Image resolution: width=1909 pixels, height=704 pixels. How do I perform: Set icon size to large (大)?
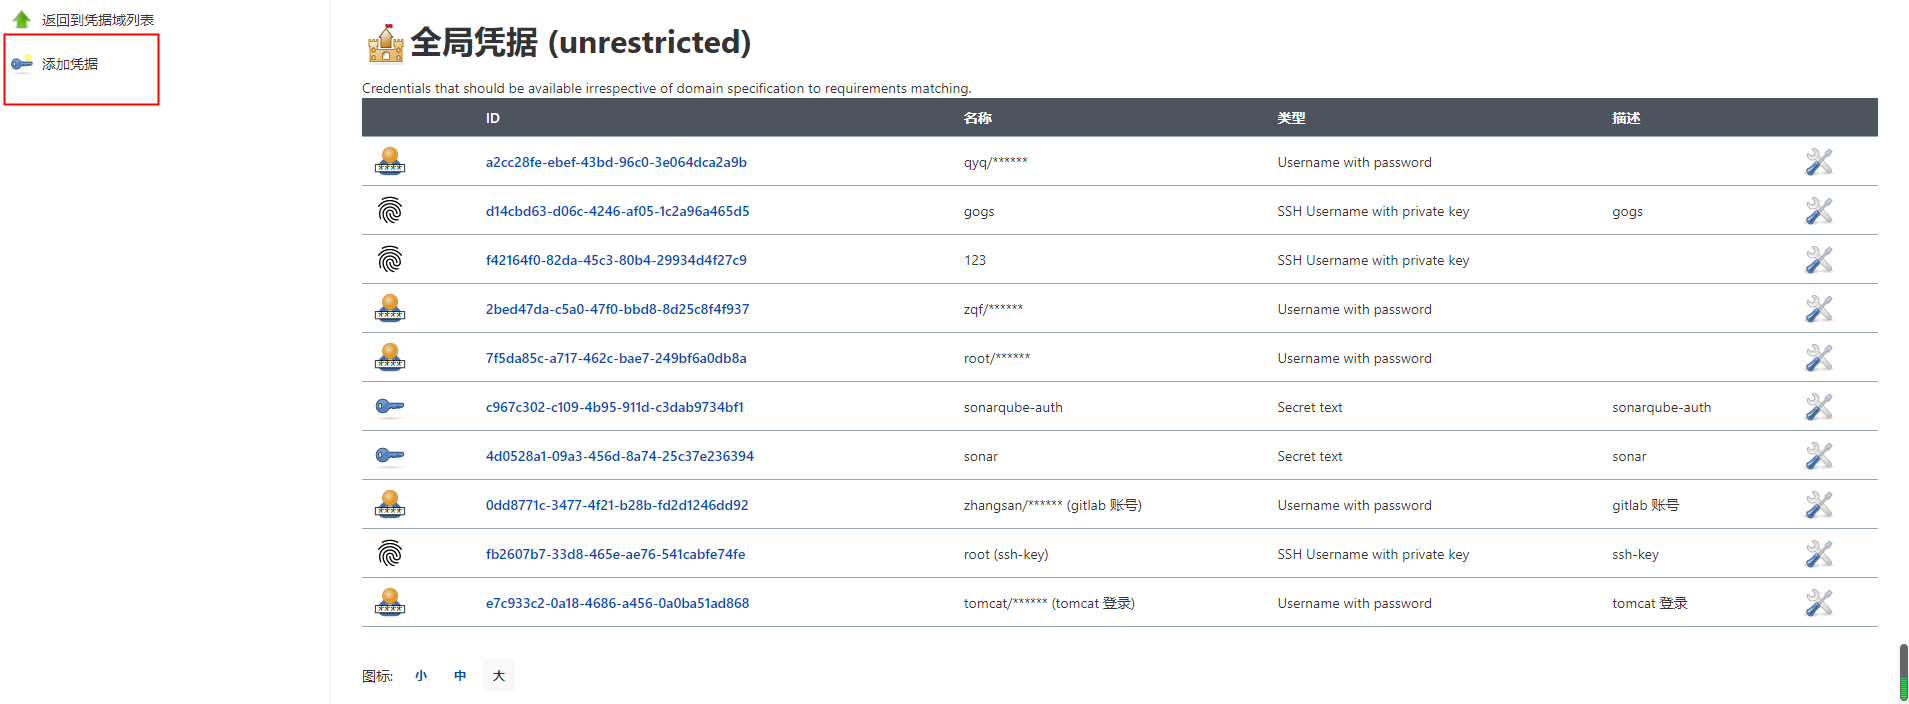point(499,676)
